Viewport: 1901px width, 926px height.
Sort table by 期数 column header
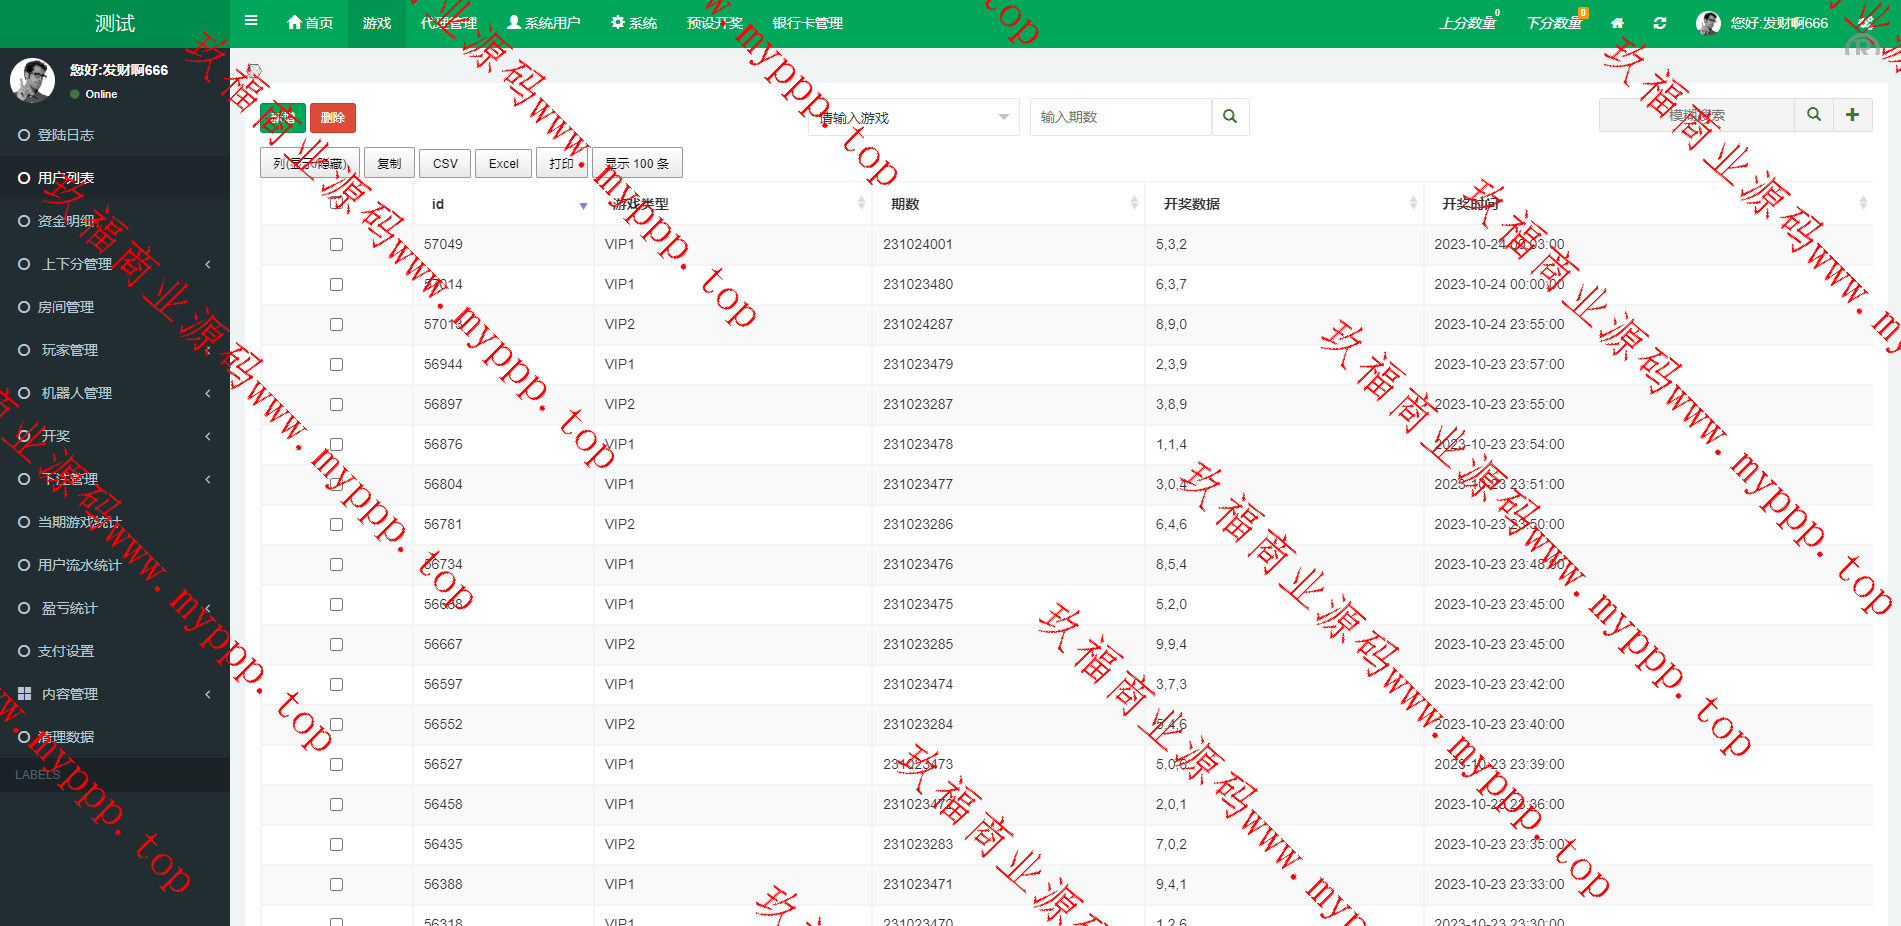pyautogui.click(x=1008, y=204)
